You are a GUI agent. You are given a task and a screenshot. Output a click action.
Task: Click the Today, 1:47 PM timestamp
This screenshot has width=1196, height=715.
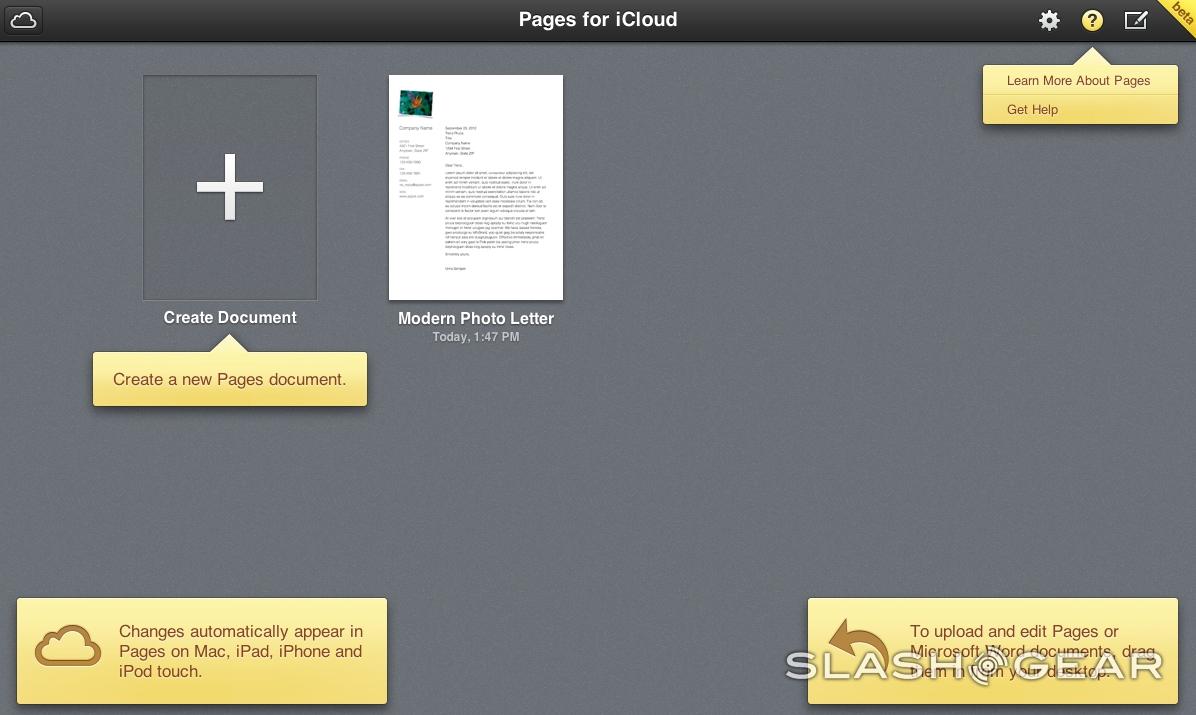point(476,337)
